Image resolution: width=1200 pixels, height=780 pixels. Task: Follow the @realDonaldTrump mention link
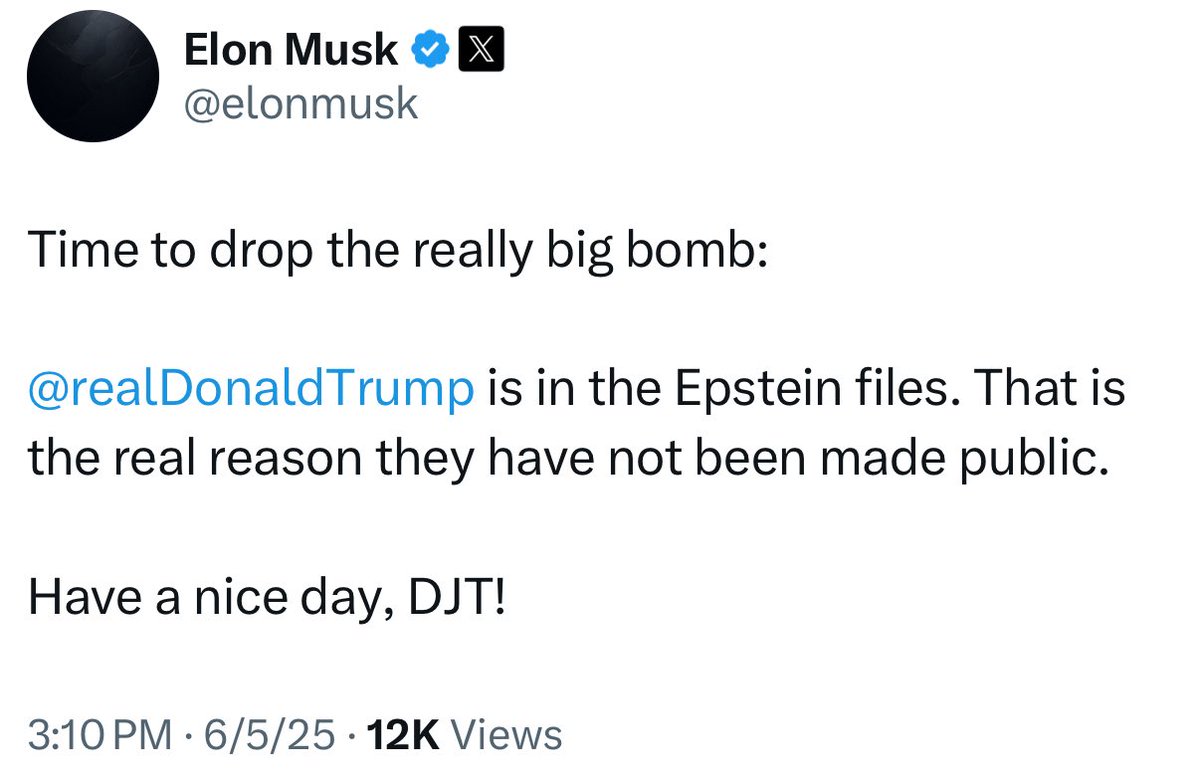click(x=251, y=391)
